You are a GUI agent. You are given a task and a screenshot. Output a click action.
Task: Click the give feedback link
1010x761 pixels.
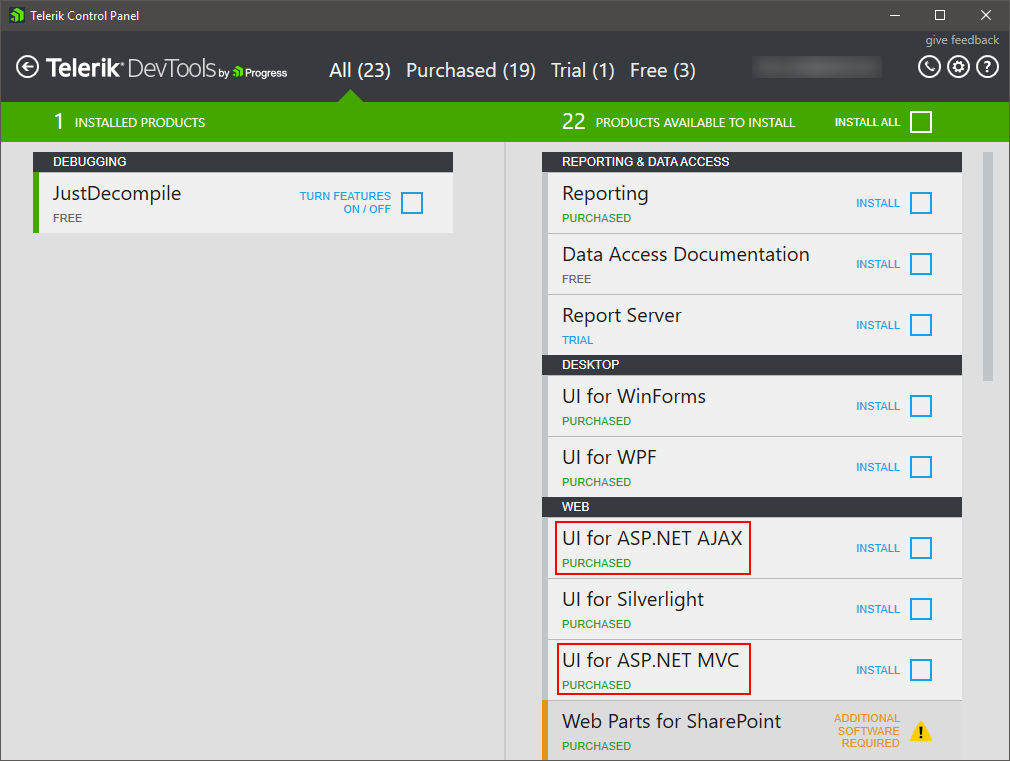pyautogui.click(x=962, y=40)
